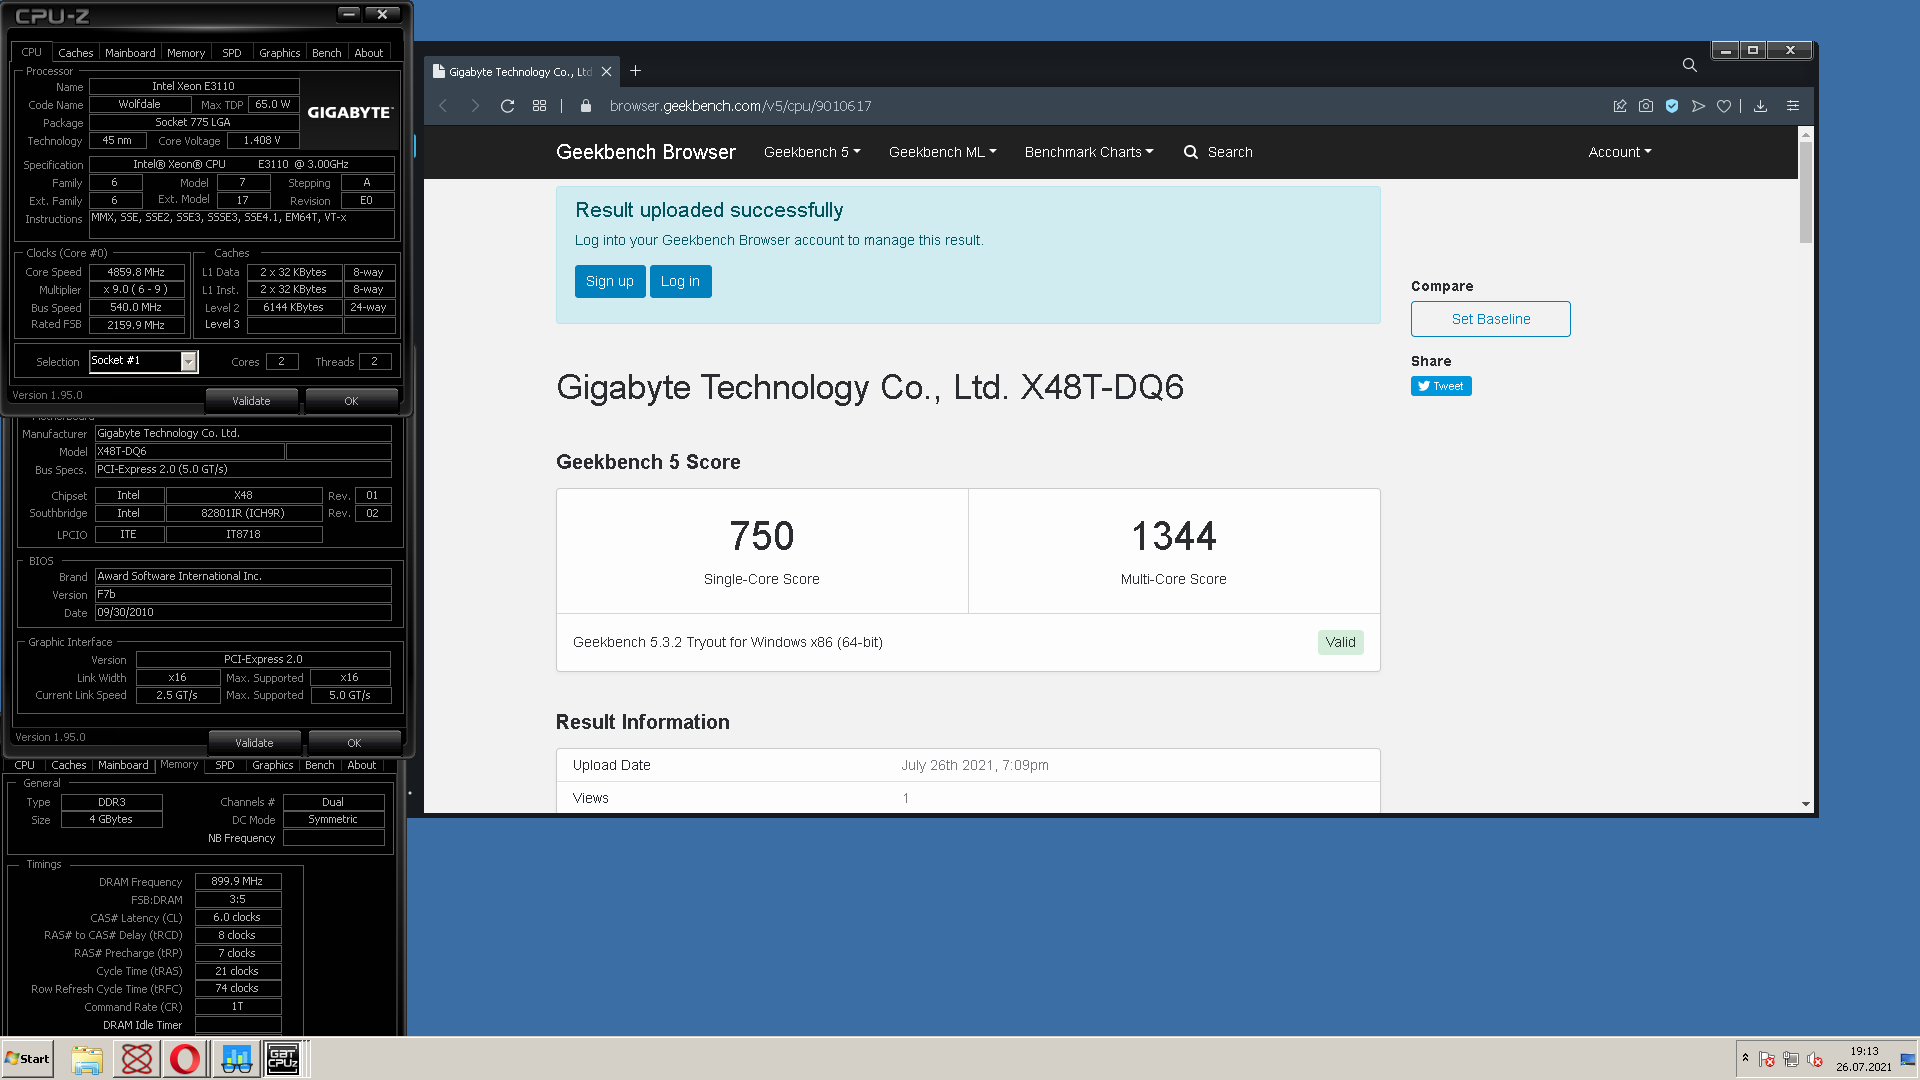The image size is (1920, 1080).
Task: Click the Valid badge on the result
Action: pos(1340,642)
